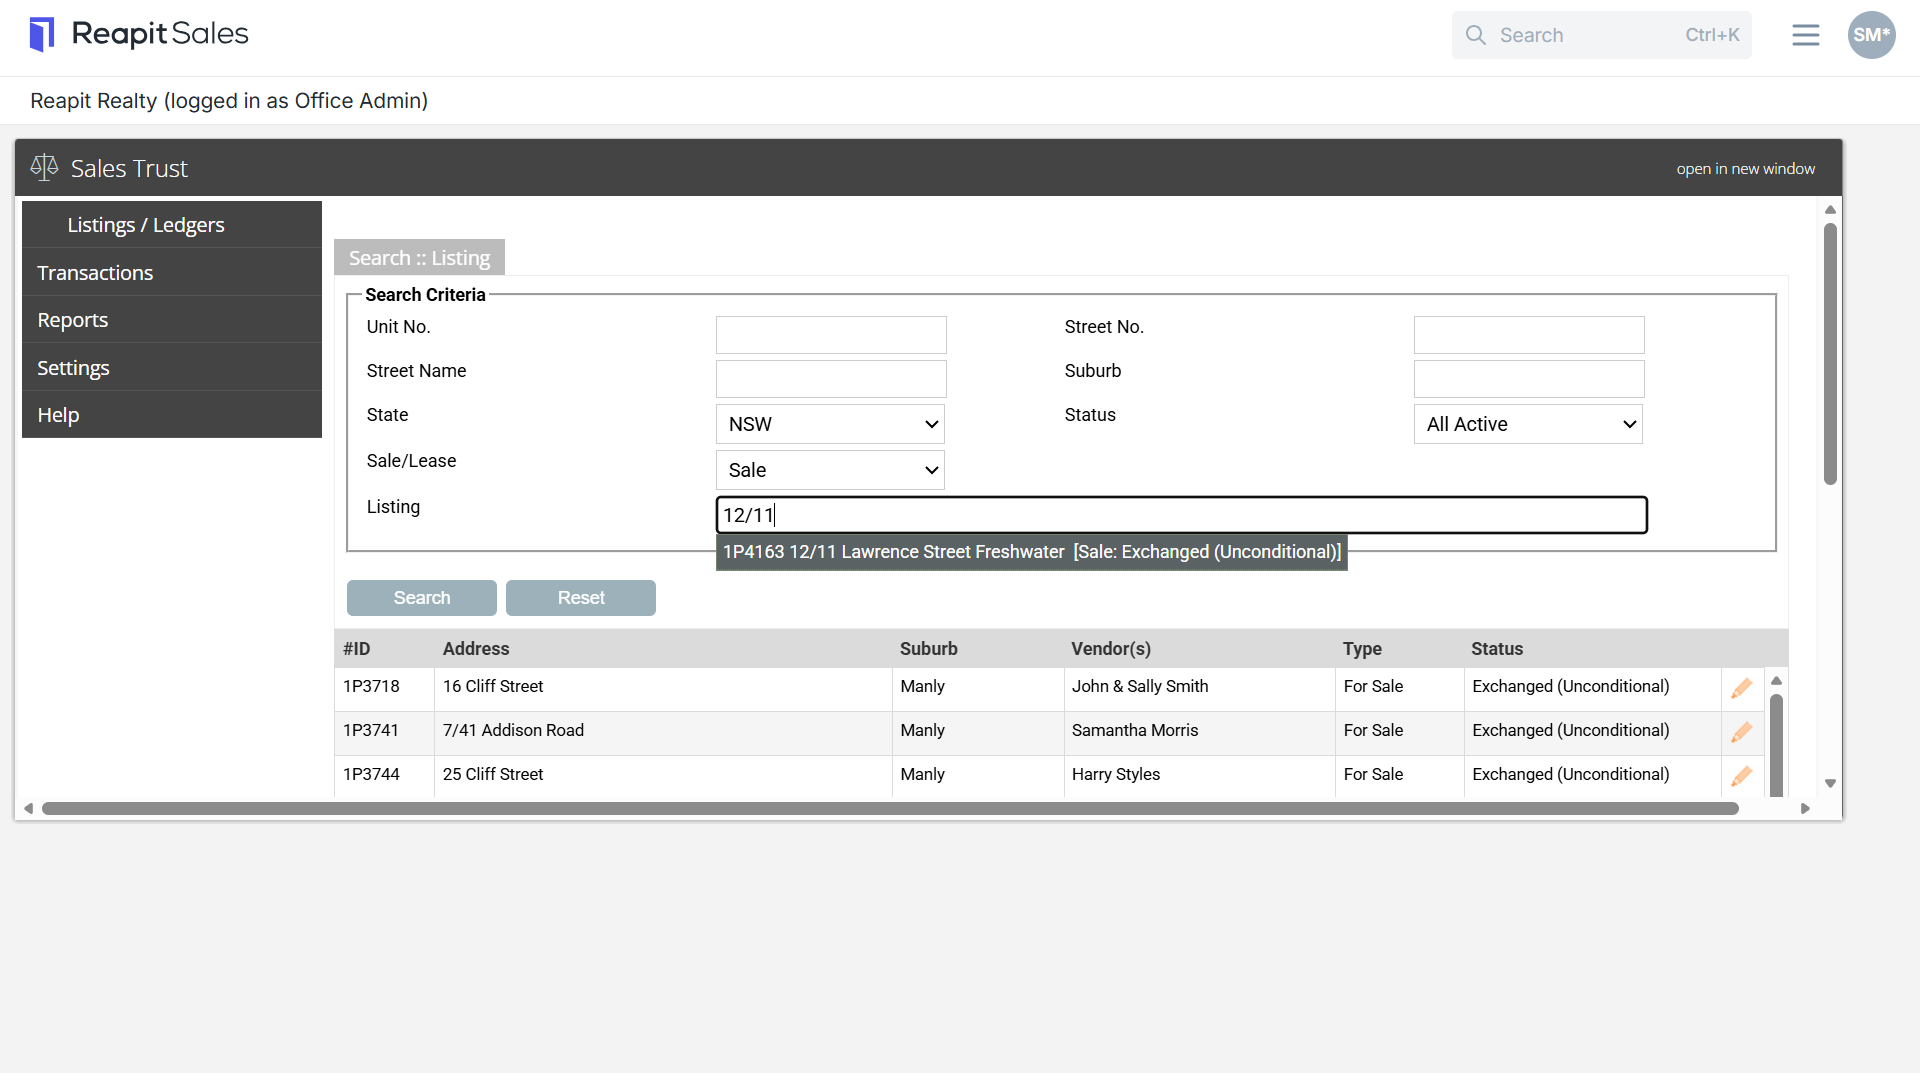Open the hamburger menu icon

coord(1805,35)
